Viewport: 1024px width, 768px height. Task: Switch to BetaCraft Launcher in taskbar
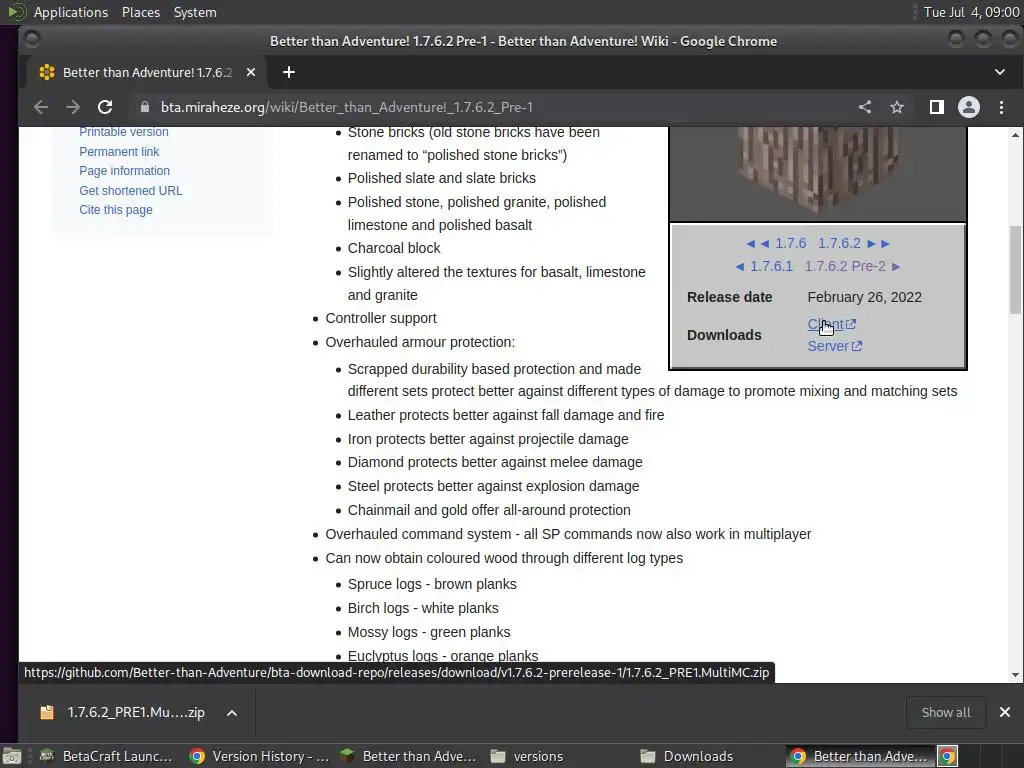[106, 756]
